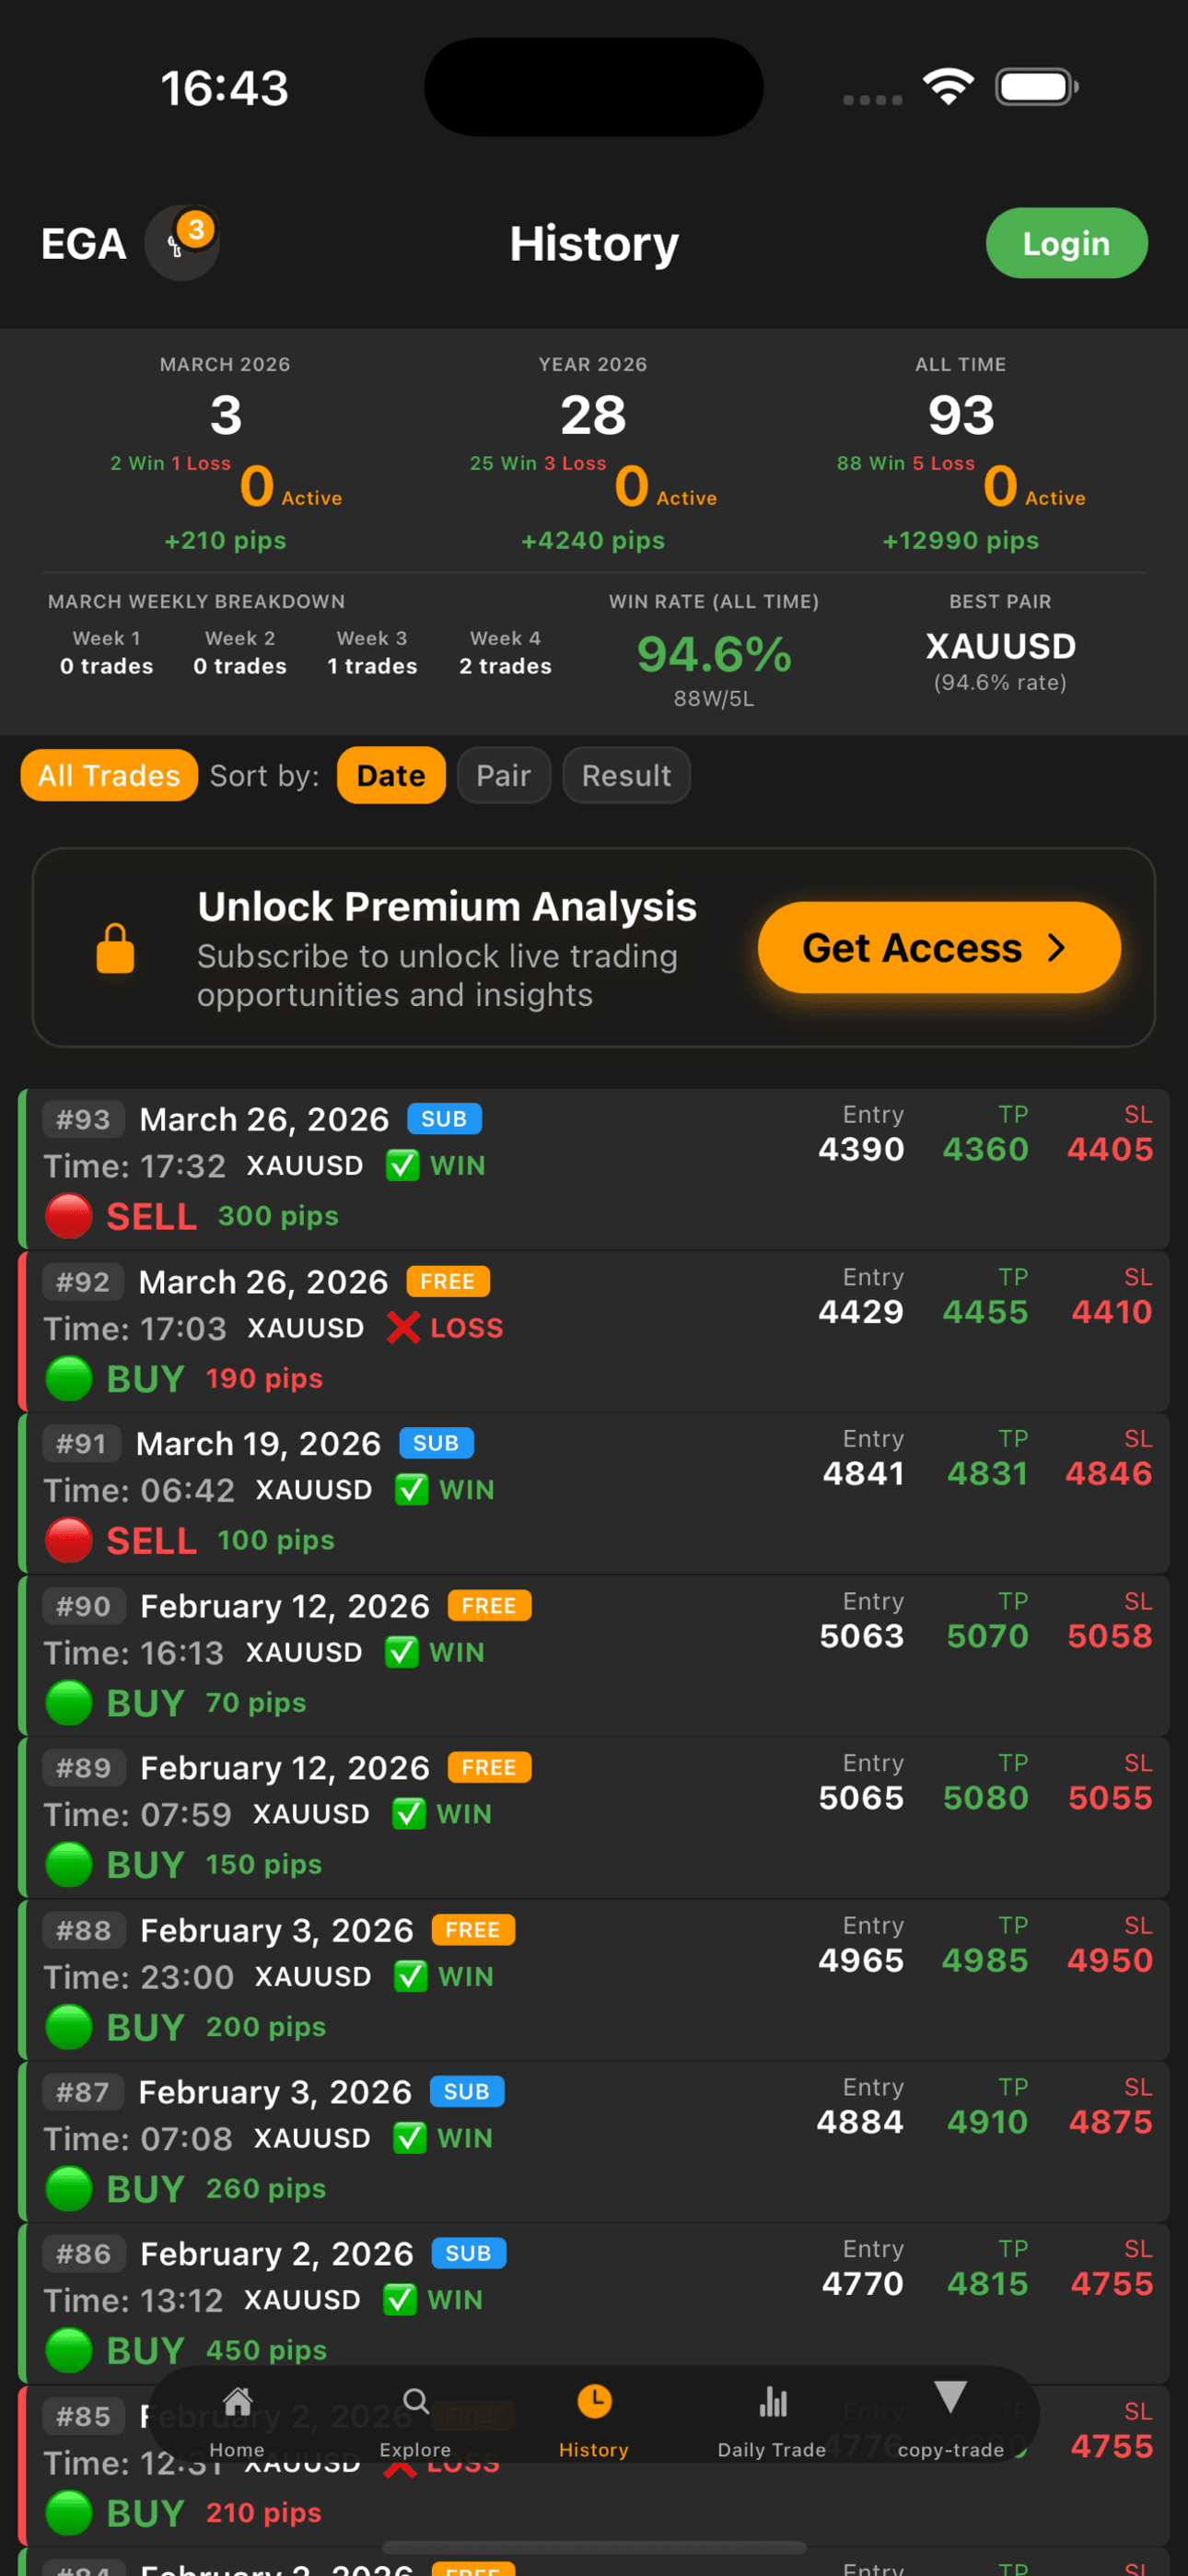Tap the red X loss icon on trade #92
Image resolution: width=1188 pixels, height=2576 pixels.
click(403, 1328)
